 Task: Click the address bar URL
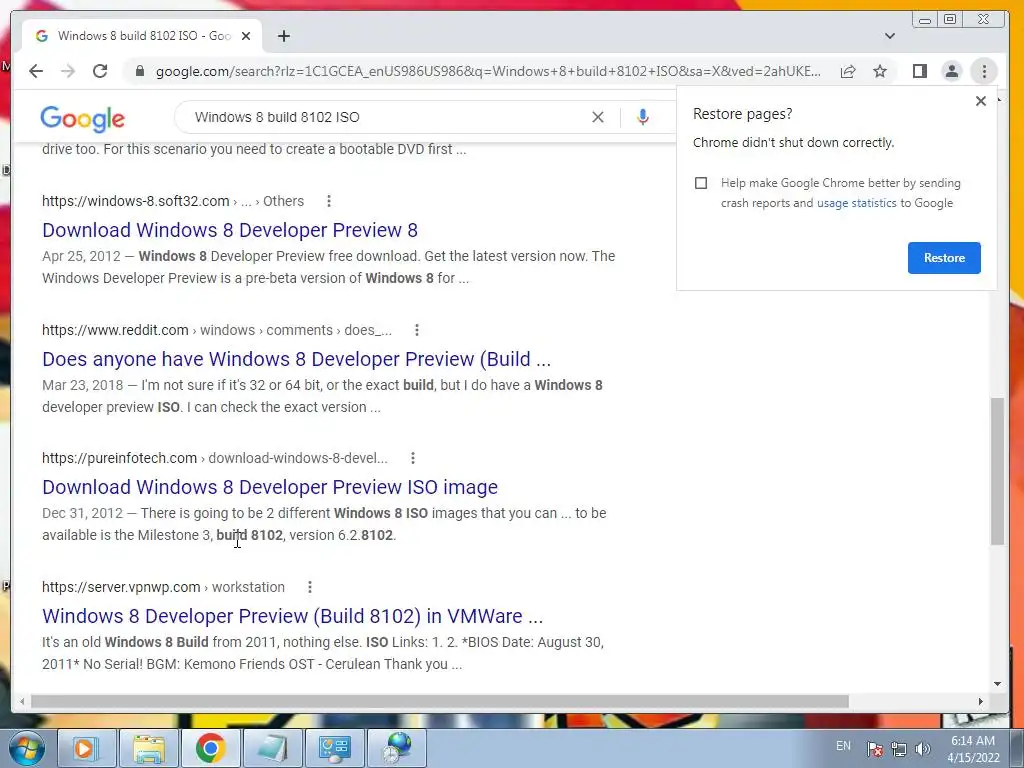(488, 71)
